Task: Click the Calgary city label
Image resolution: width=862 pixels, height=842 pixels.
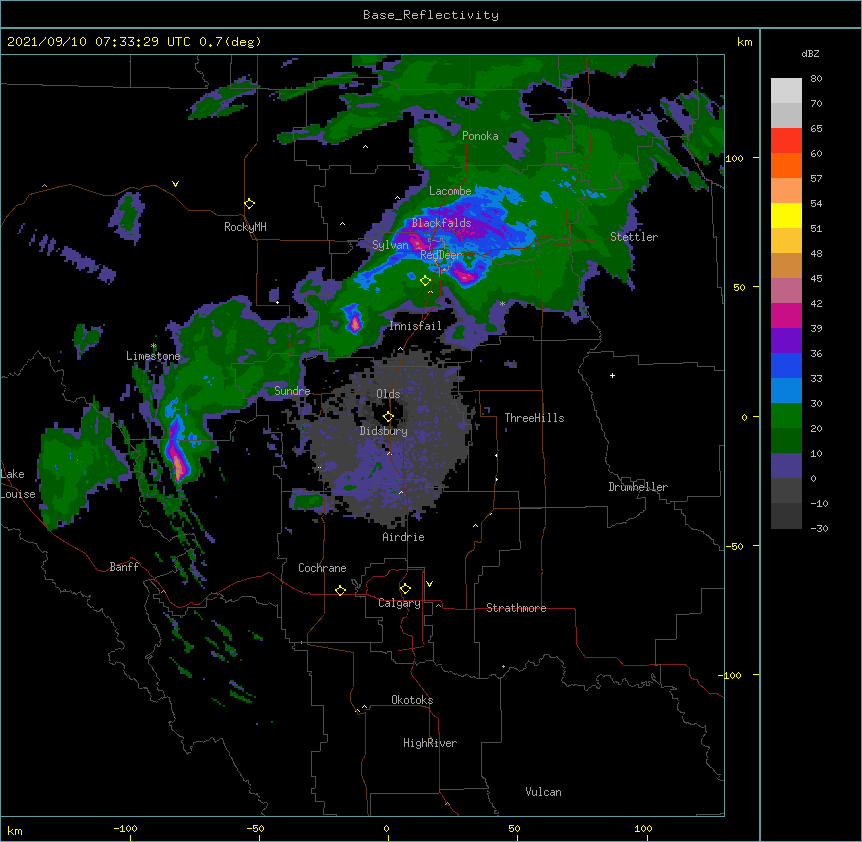Action: (399, 603)
